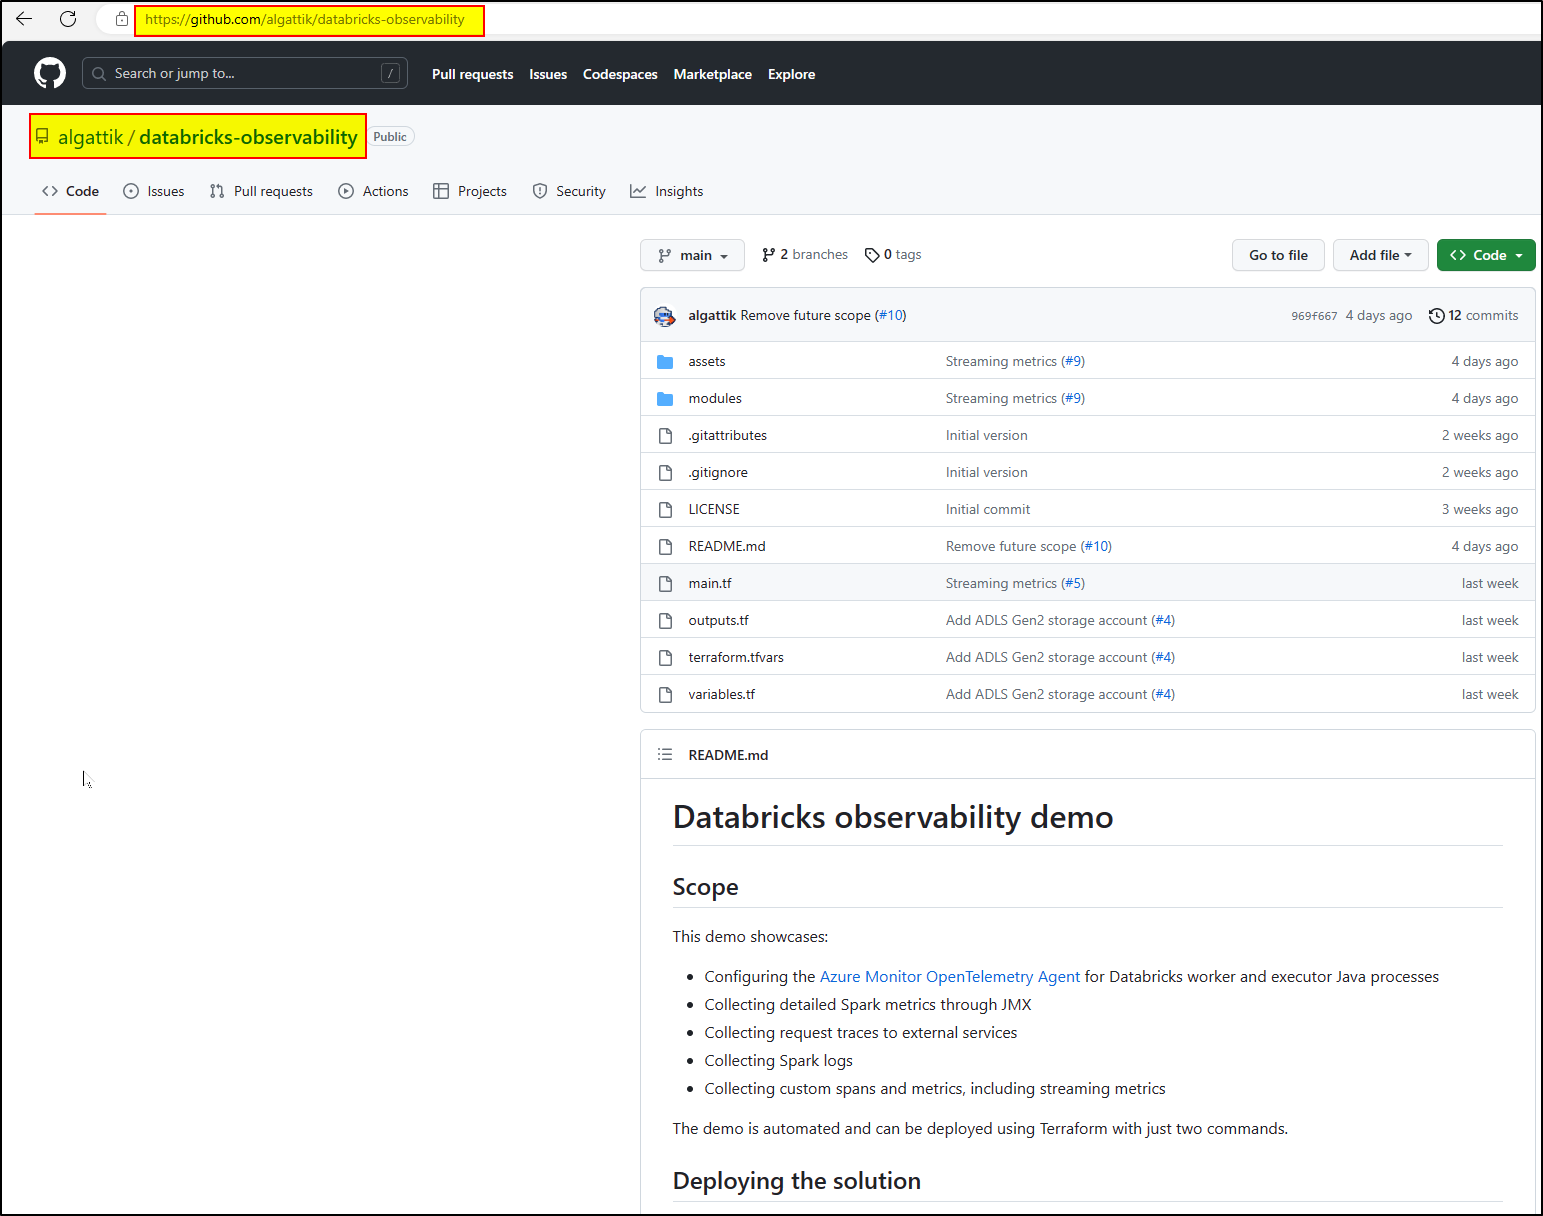Click the file icon next to LICENSE
This screenshot has height=1216, width=1543.
tap(665, 509)
